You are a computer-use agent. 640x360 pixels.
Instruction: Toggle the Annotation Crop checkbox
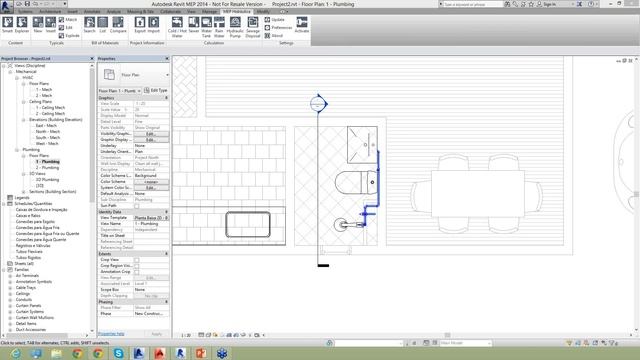point(137,272)
